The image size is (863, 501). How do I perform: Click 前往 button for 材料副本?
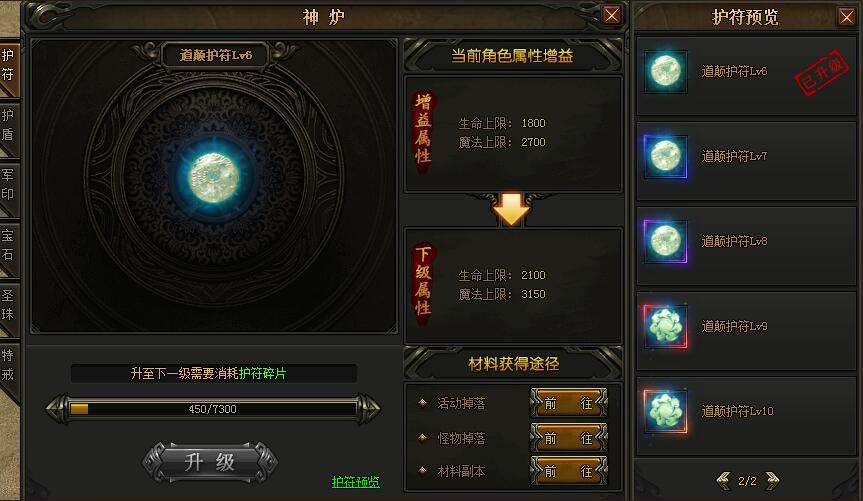click(x=569, y=471)
